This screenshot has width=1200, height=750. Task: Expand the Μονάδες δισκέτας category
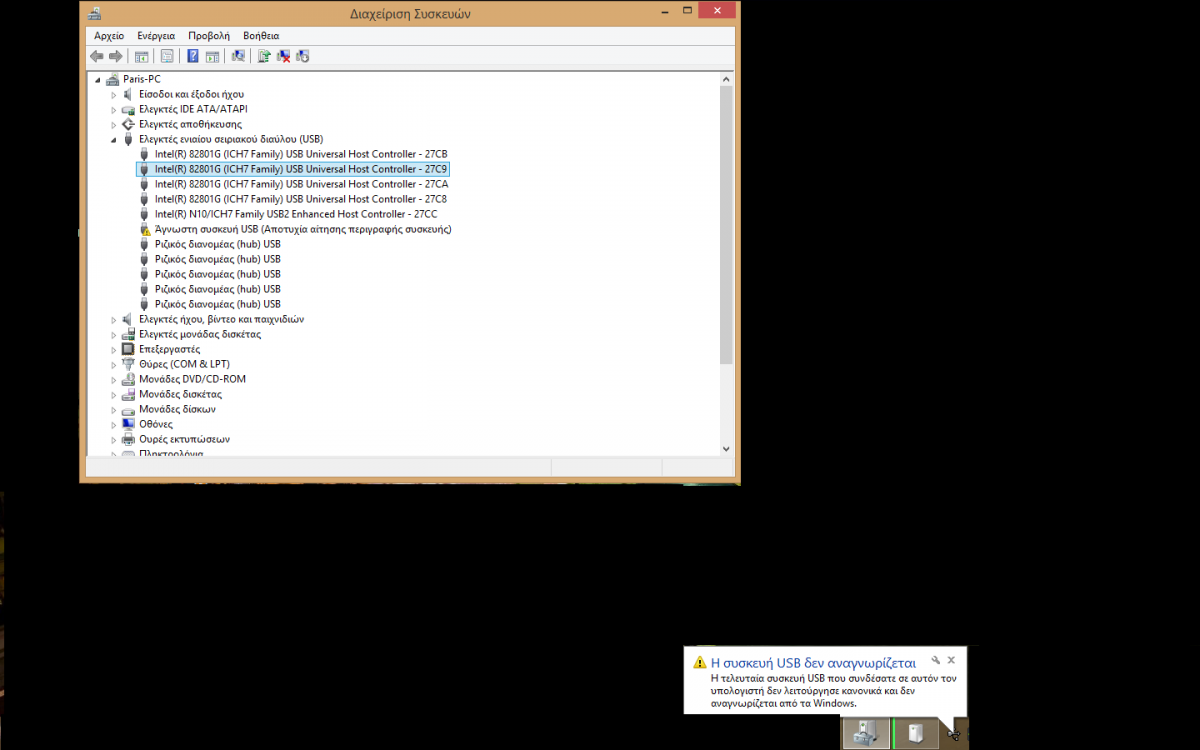coord(113,394)
